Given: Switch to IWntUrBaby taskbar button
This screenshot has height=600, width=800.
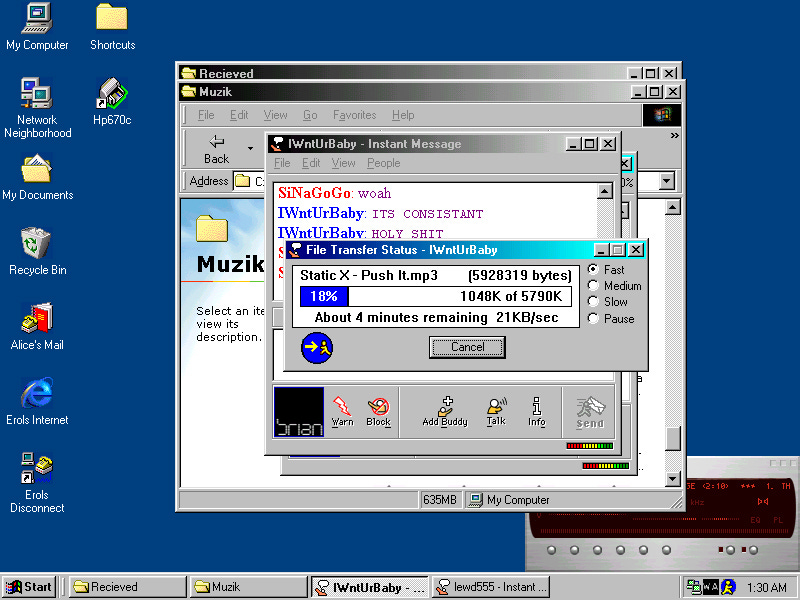Looking at the screenshot, I should [x=369, y=587].
